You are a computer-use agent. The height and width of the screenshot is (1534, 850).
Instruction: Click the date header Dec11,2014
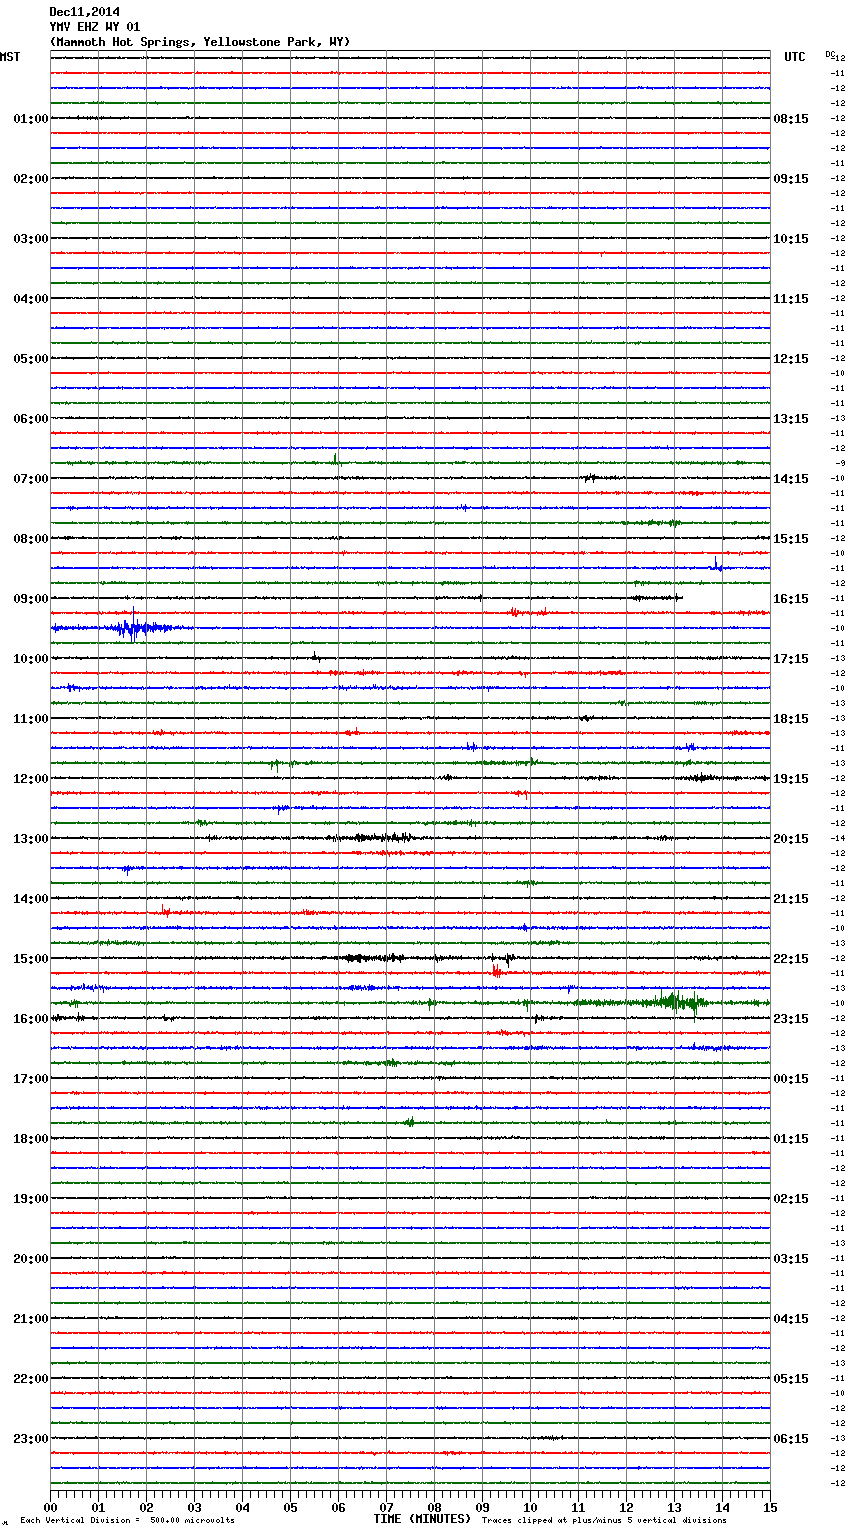(84, 12)
